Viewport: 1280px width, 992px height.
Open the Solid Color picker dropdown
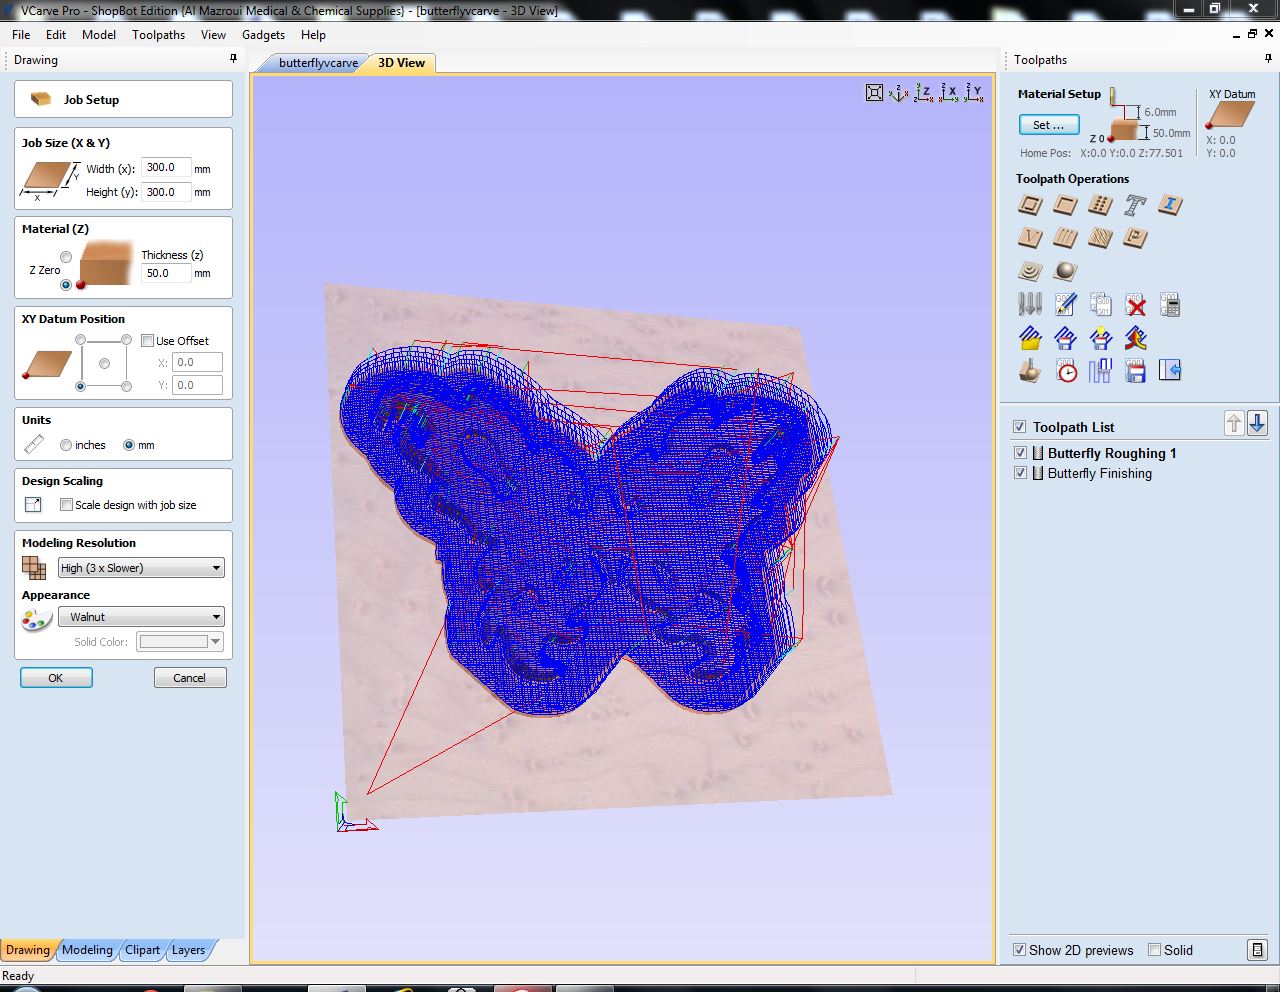tap(180, 642)
